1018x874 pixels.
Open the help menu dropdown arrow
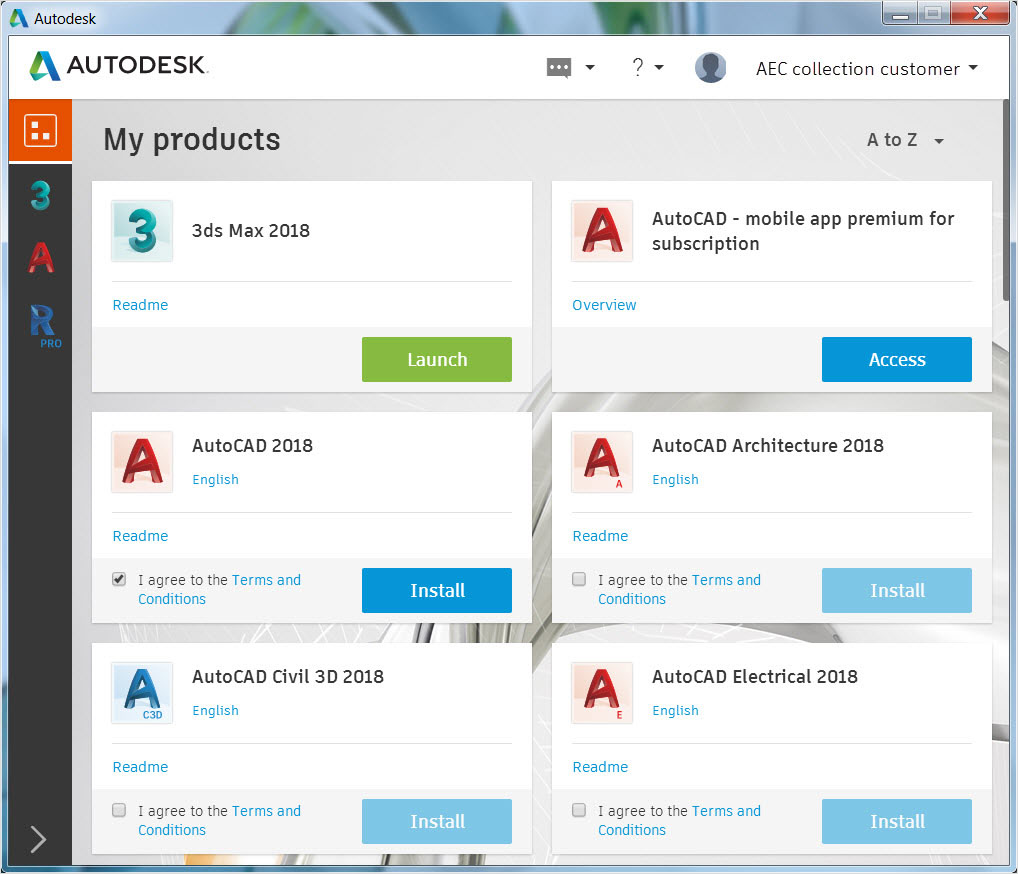point(659,67)
